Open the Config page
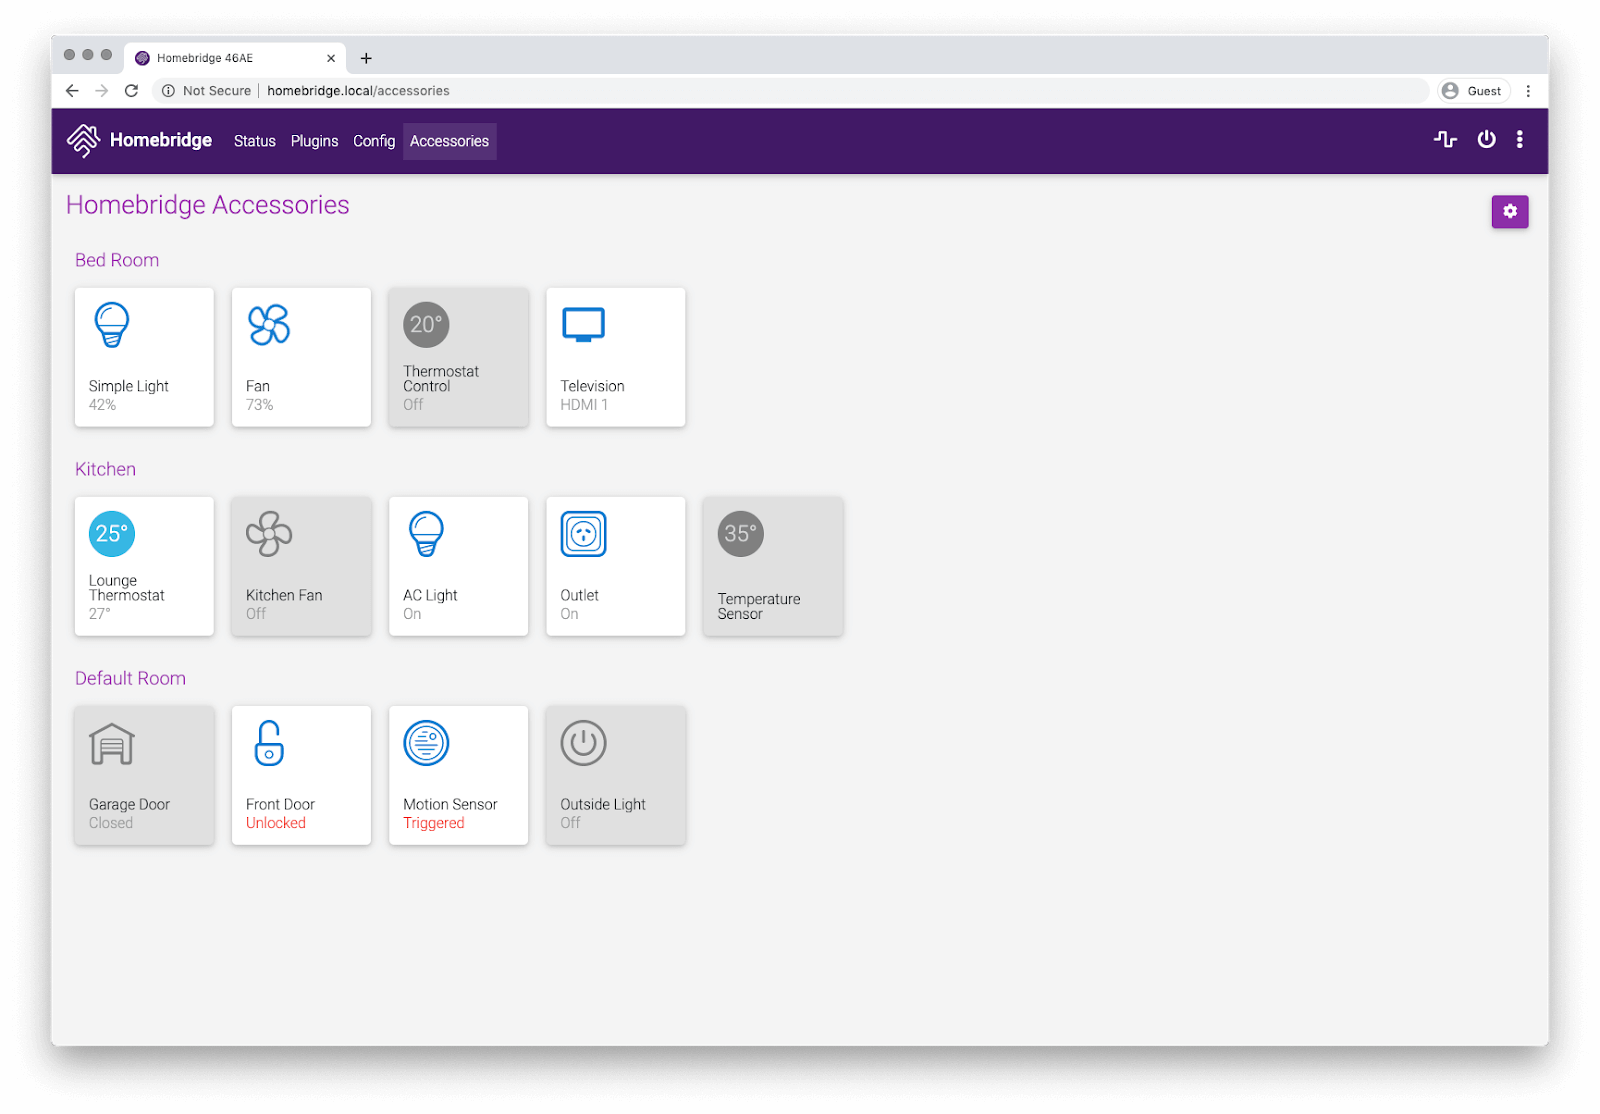Image resolution: width=1600 pixels, height=1114 pixels. [x=374, y=141]
